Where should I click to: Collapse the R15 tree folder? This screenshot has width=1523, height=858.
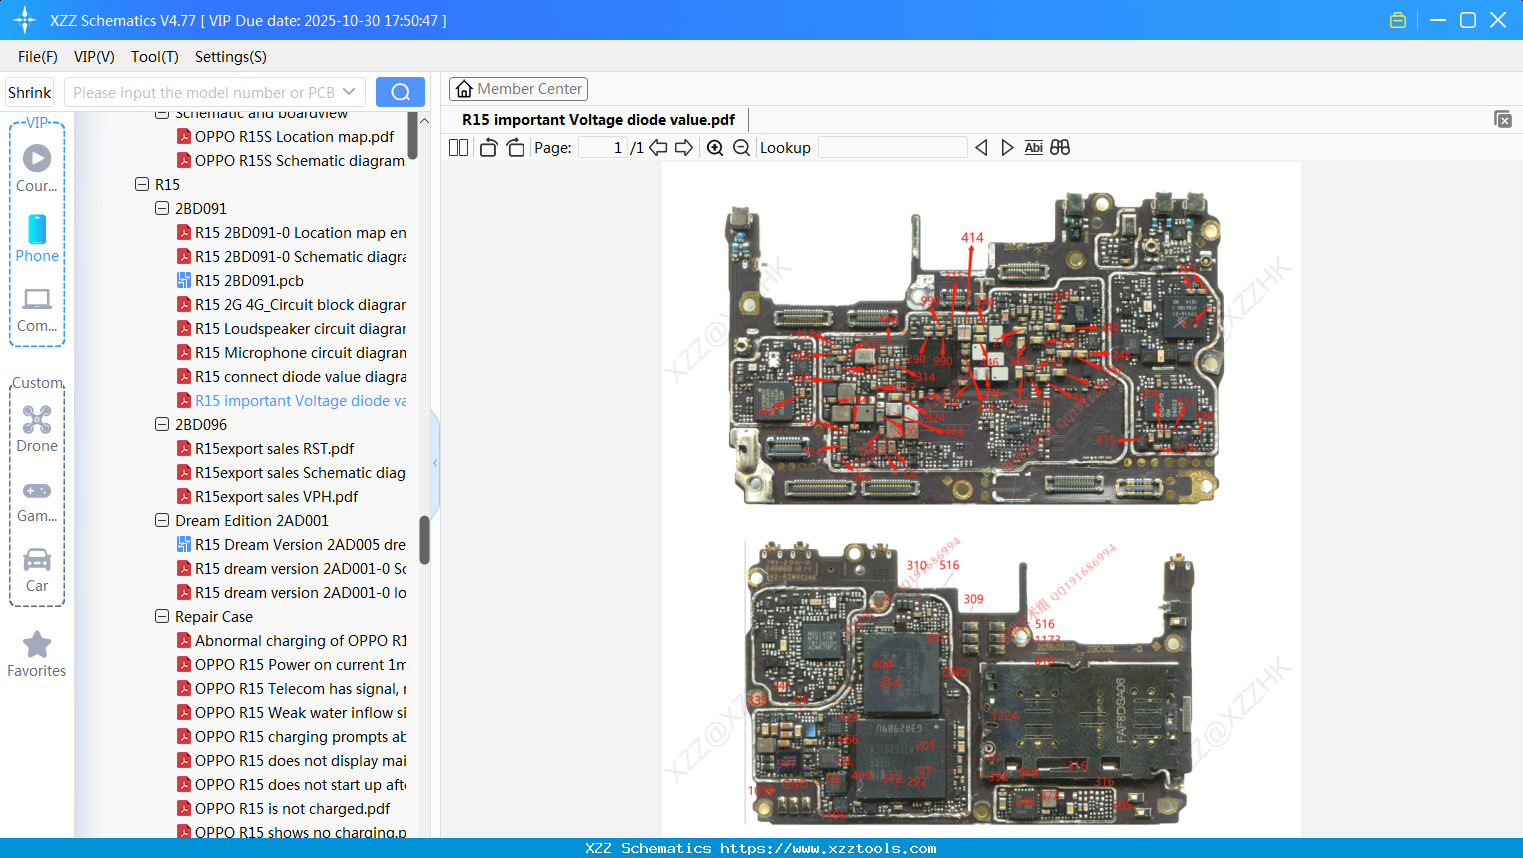click(142, 185)
